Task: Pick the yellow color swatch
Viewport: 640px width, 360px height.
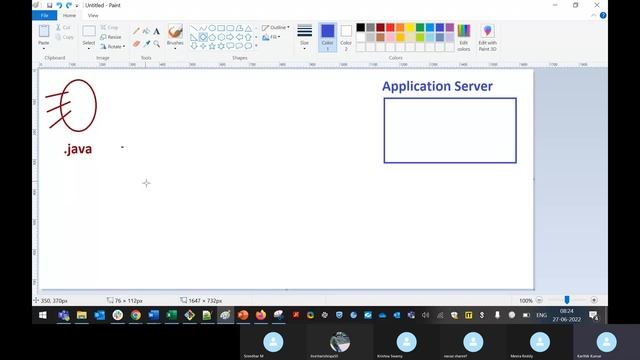Action: (410, 27)
